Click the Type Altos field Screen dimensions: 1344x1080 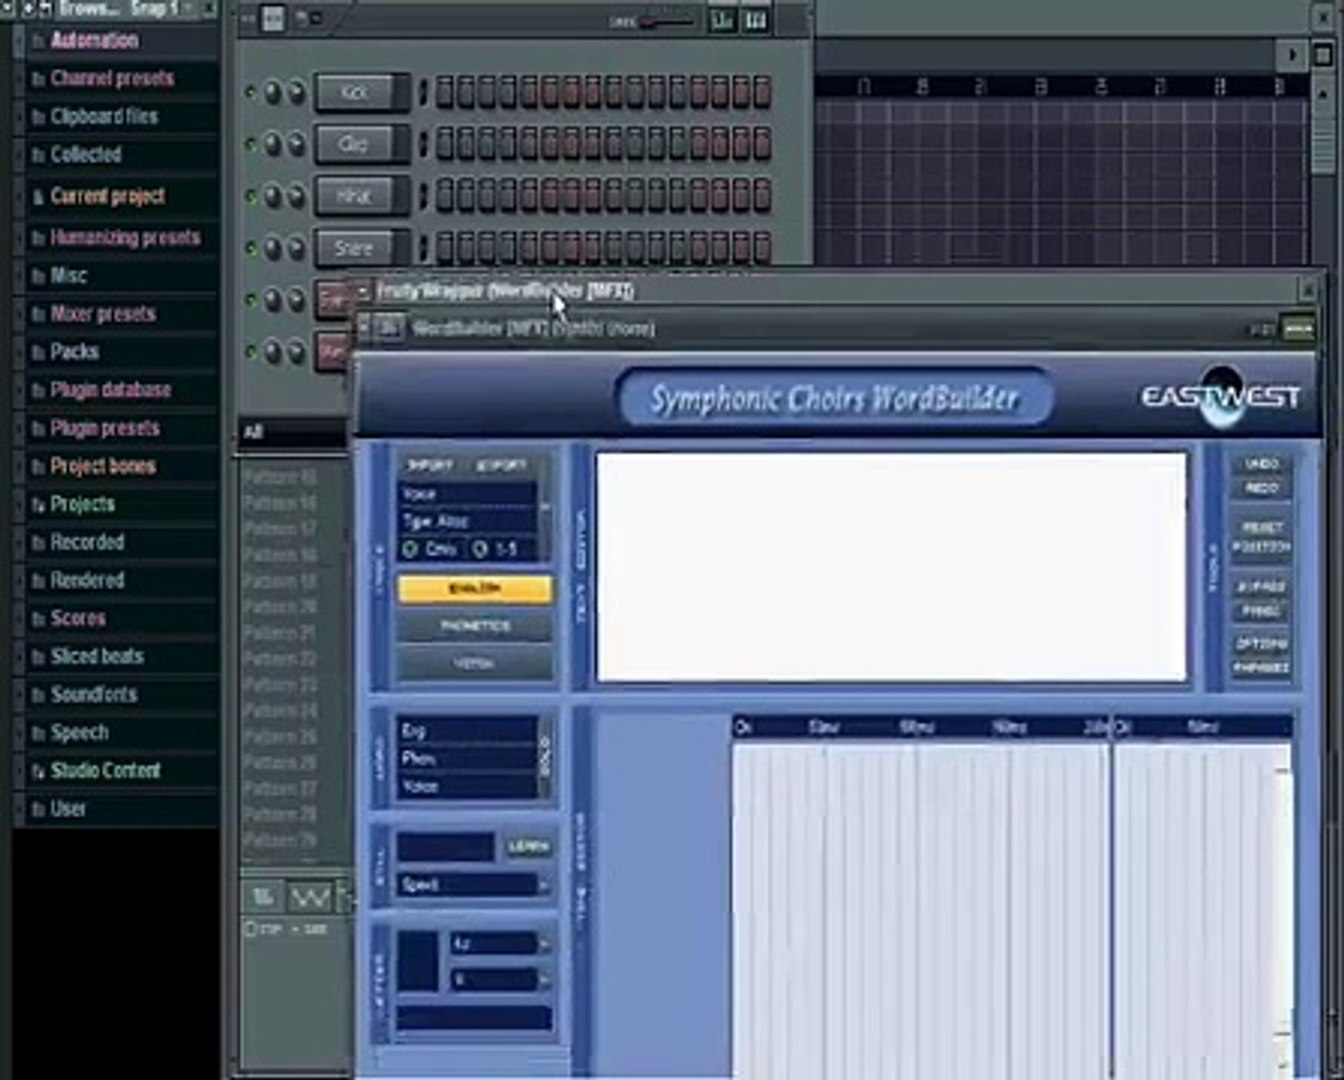(x=467, y=521)
